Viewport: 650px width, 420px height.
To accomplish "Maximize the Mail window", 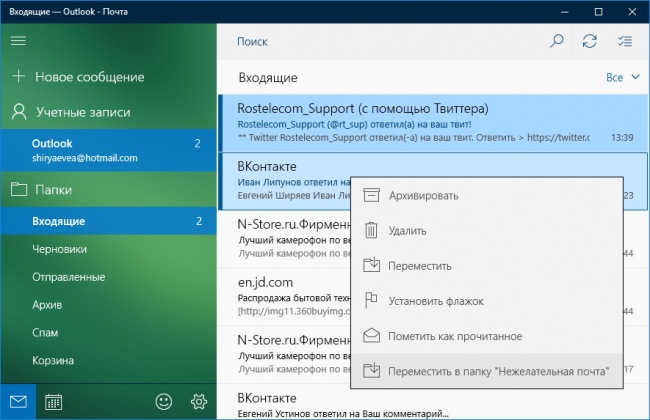I will (x=598, y=12).
